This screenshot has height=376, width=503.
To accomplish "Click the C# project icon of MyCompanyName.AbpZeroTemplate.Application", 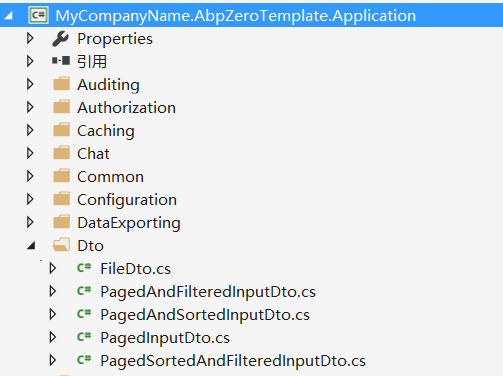I will tap(38, 15).
